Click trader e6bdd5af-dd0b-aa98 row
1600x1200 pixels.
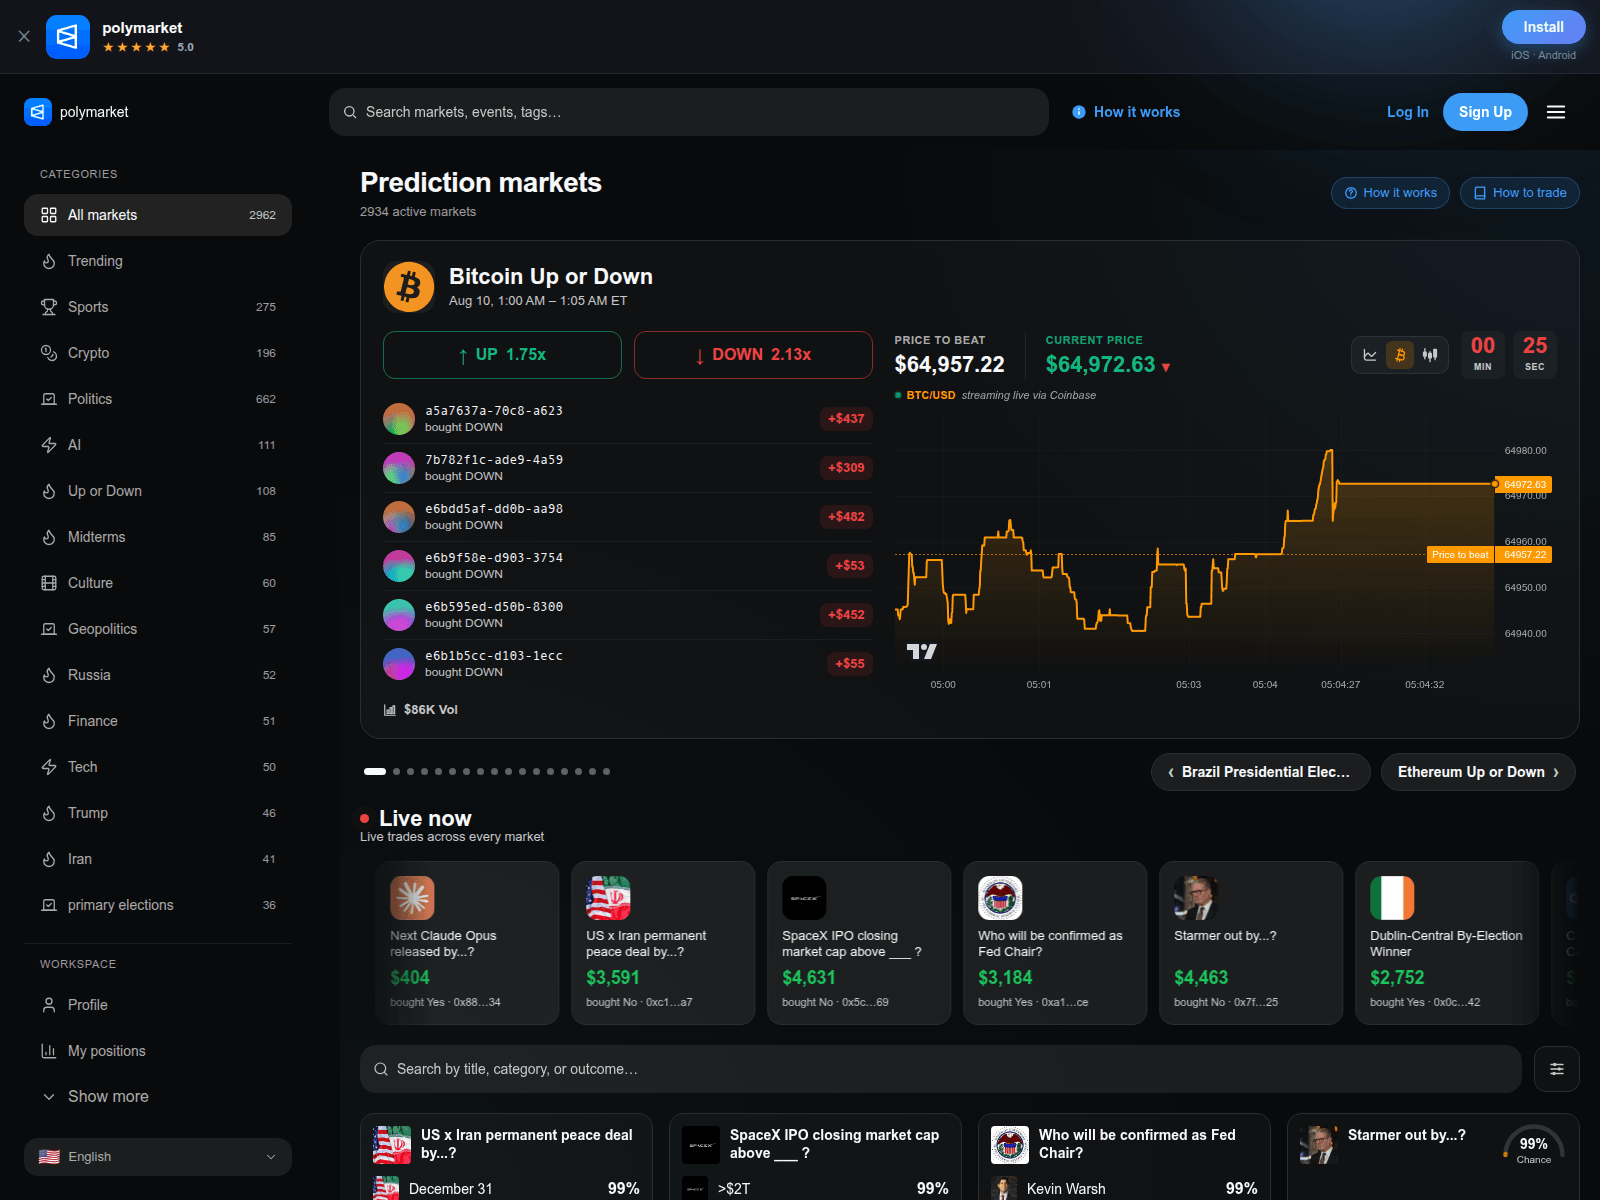point(628,517)
